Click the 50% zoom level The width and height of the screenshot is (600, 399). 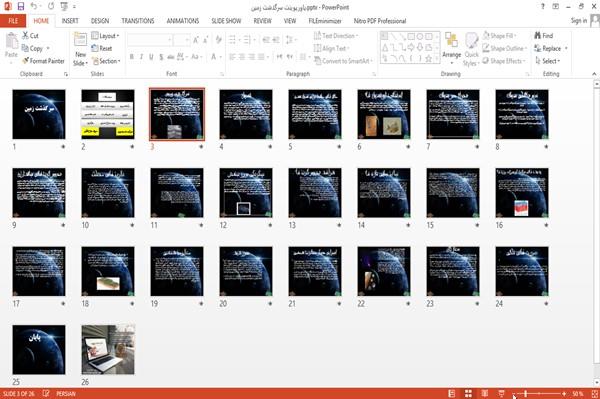click(578, 394)
